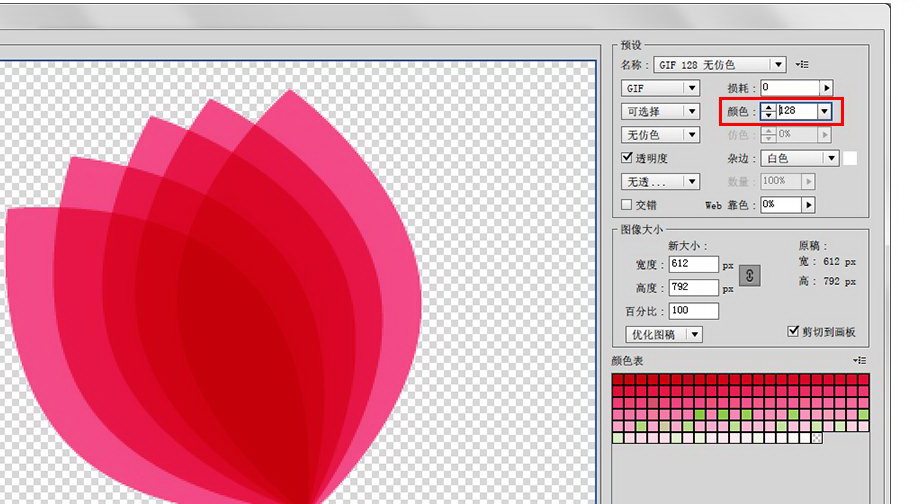Click the 宽度 width input field
Viewport: 920px width, 504px height.
693,264
